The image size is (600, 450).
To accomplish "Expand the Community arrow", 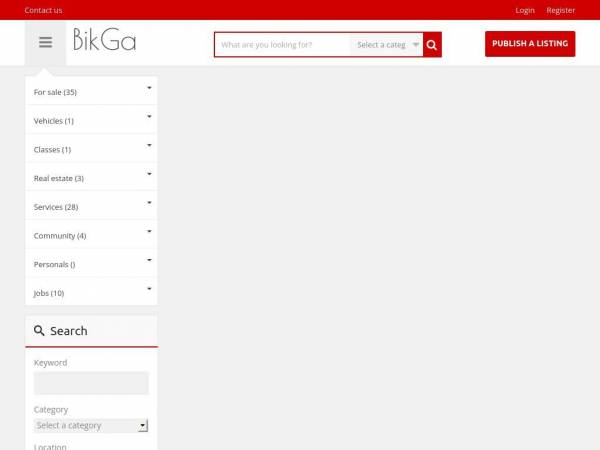I will [149, 232].
